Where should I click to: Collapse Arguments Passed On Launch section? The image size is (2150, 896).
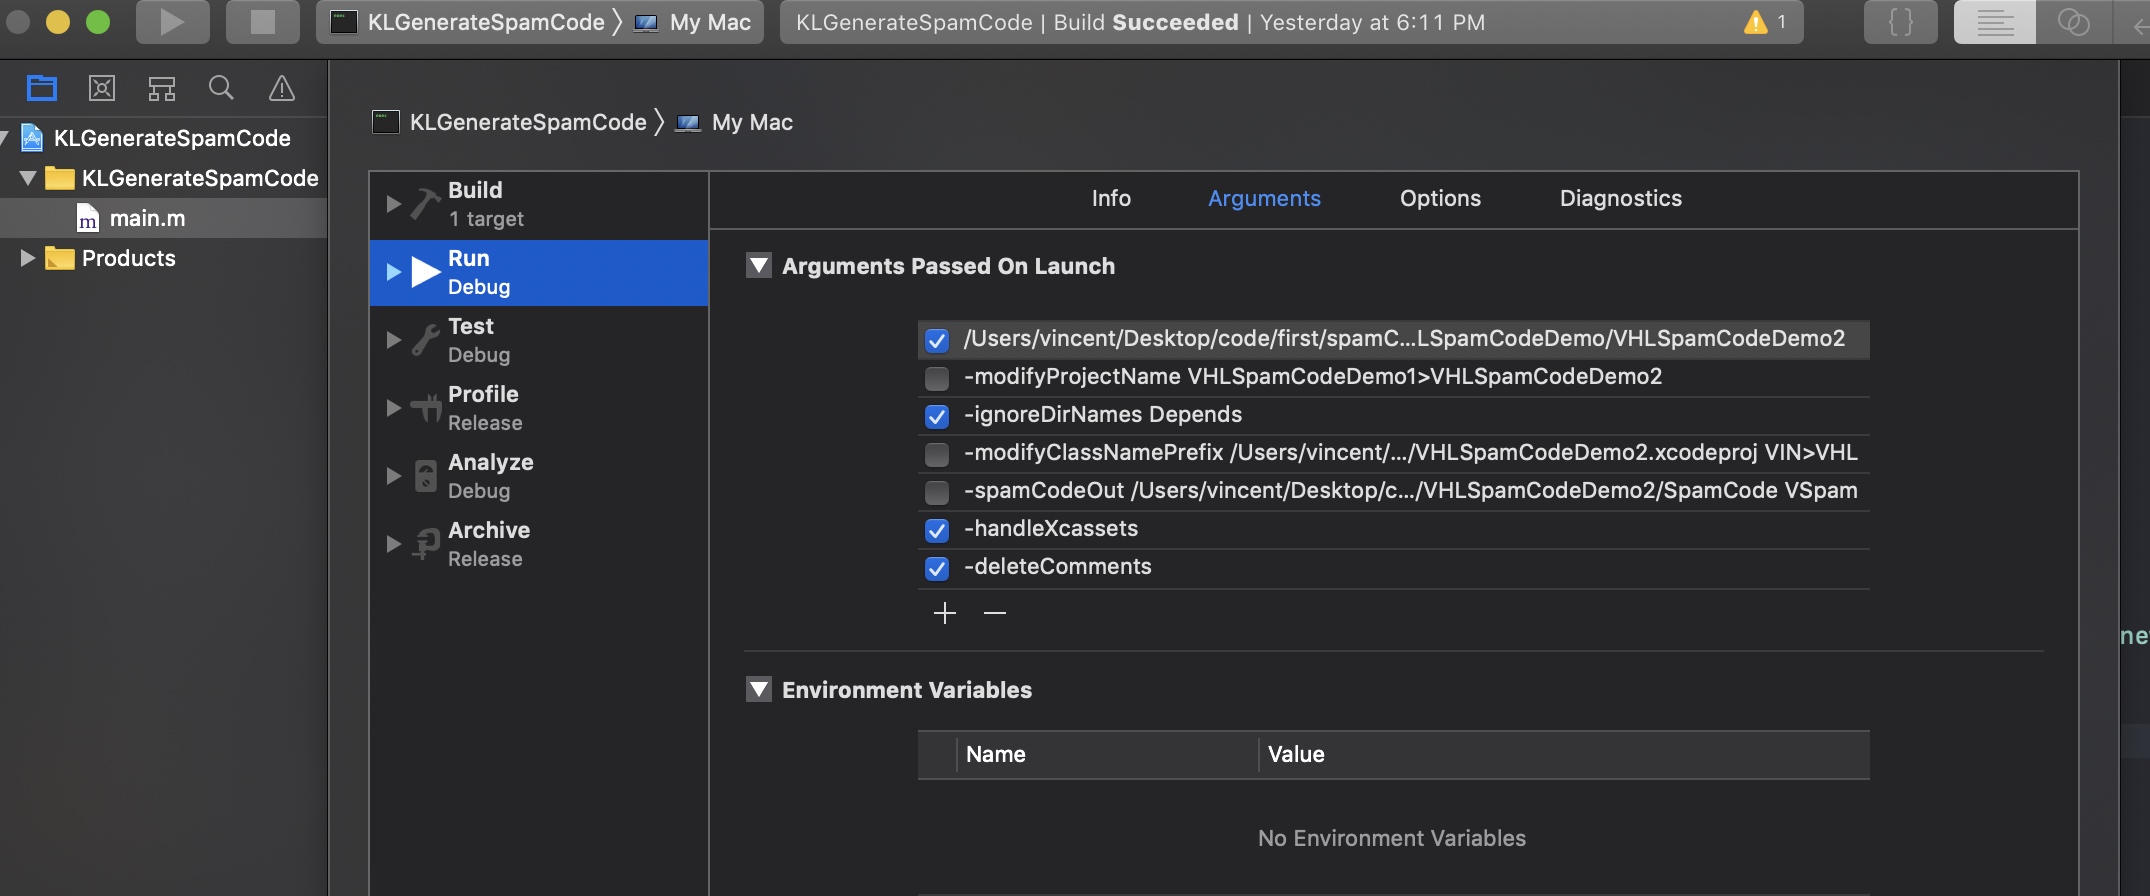point(759,266)
